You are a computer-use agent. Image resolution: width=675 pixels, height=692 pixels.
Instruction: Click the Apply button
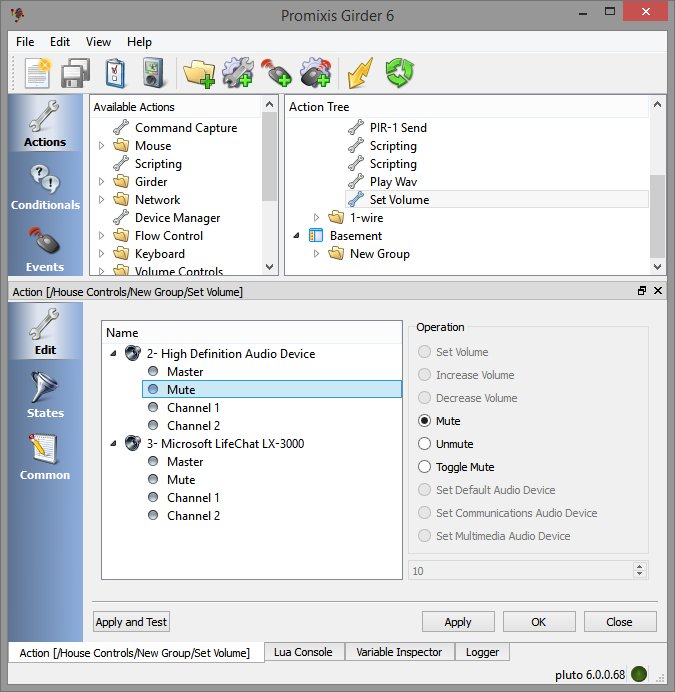point(458,622)
